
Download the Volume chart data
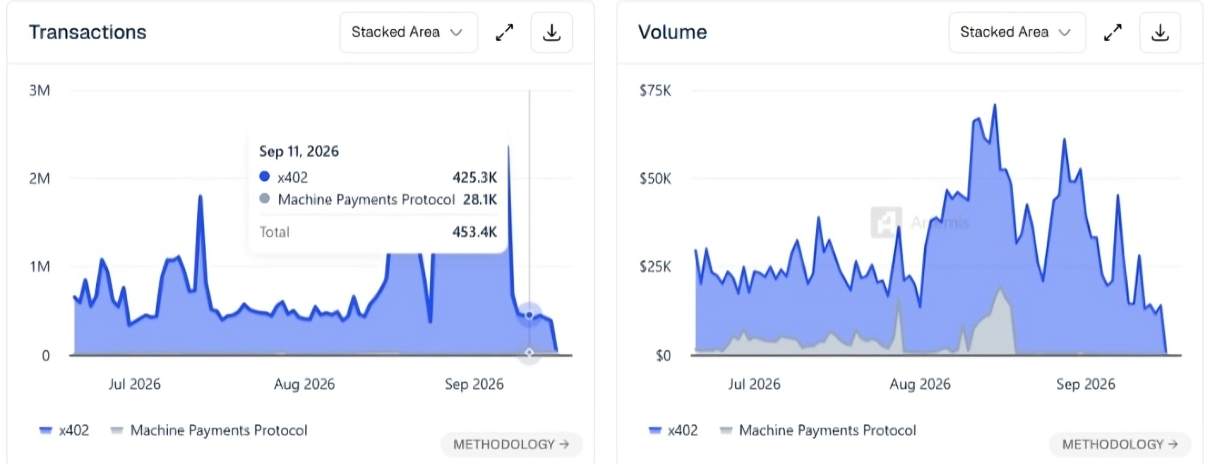click(1160, 32)
